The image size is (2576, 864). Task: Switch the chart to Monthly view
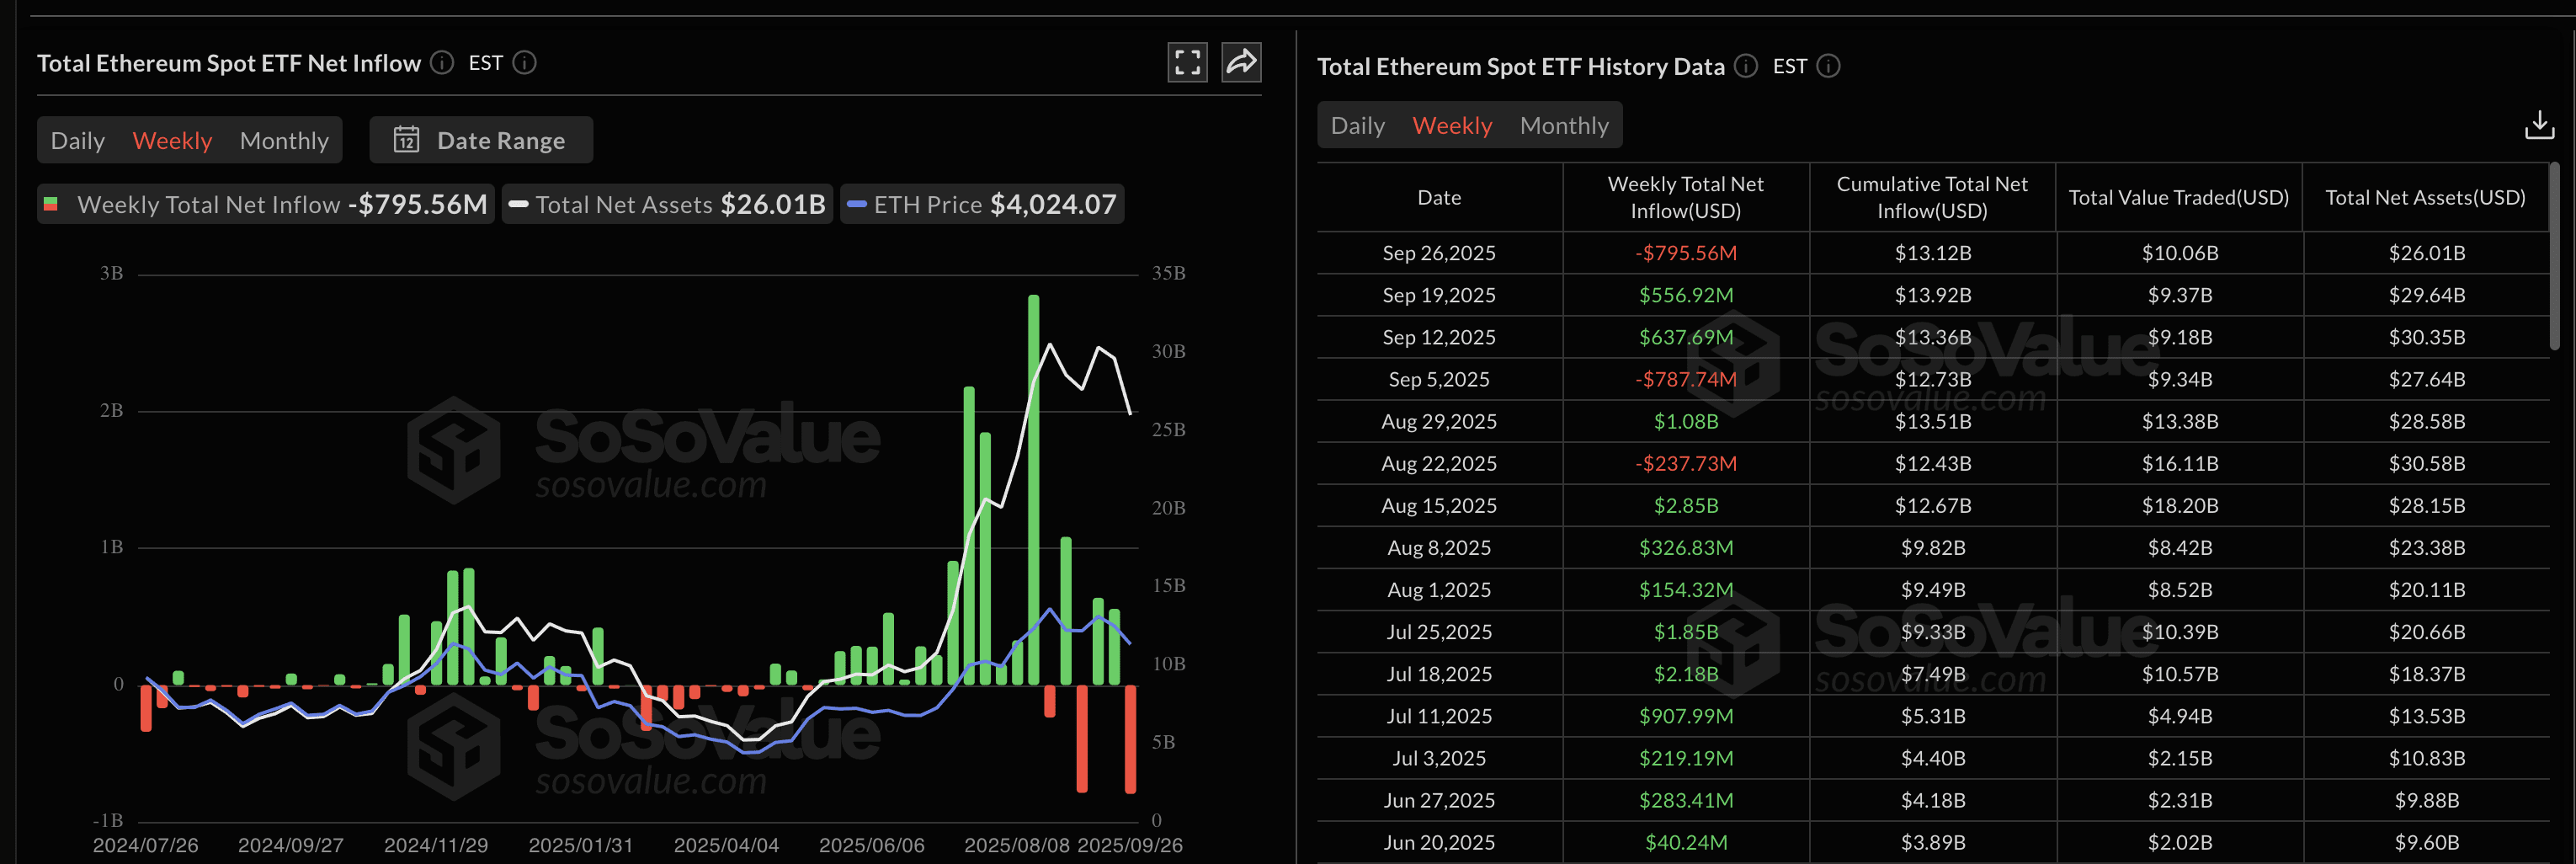(284, 140)
